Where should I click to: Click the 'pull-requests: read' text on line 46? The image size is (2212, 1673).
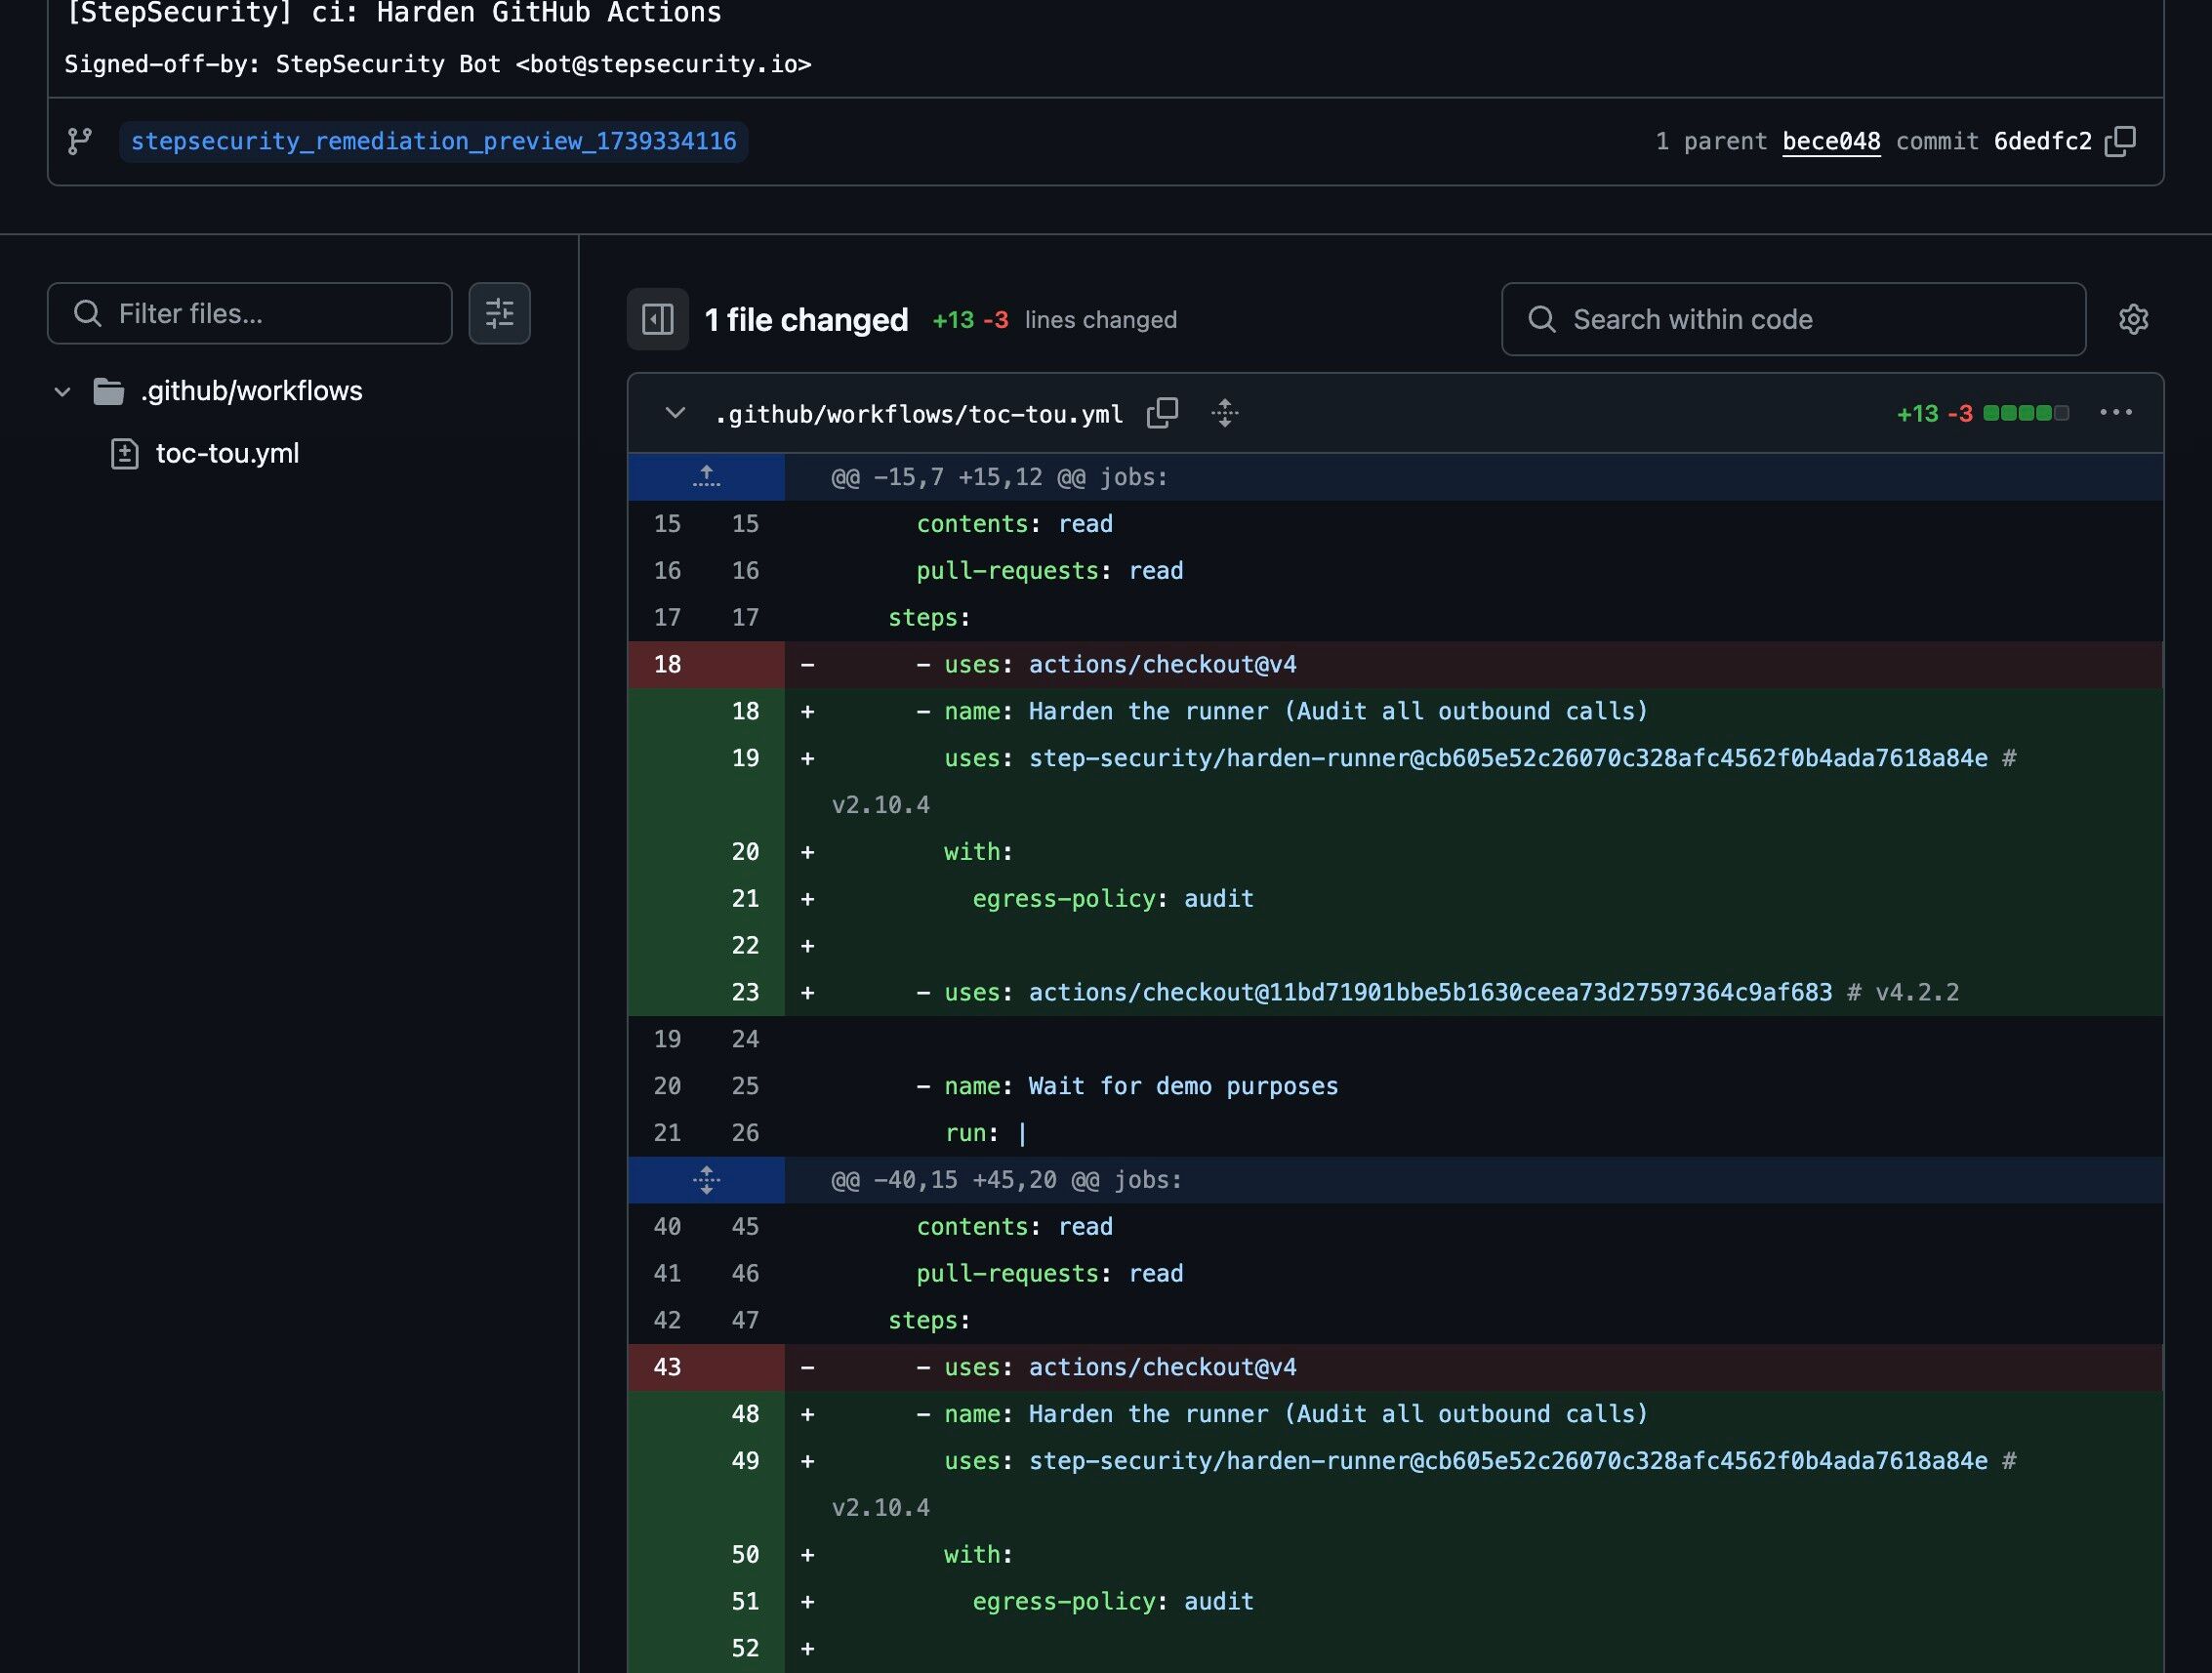(1050, 1273)
